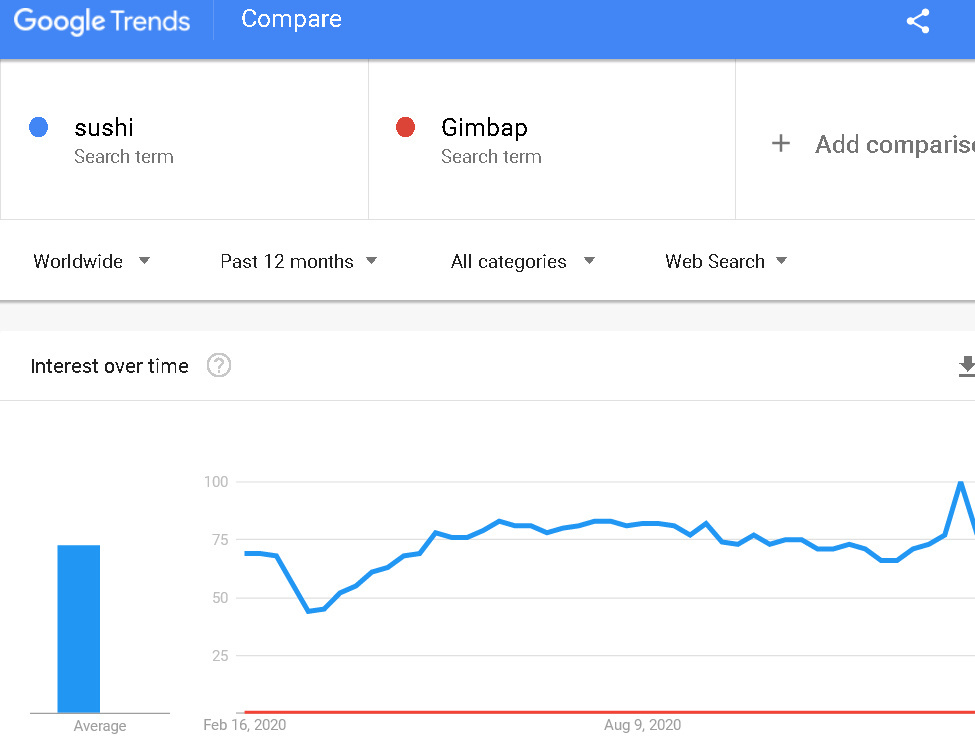Screen dimensions: 975x750
Task: Download the Interest over time chart data
Action: tap(966, 367)
